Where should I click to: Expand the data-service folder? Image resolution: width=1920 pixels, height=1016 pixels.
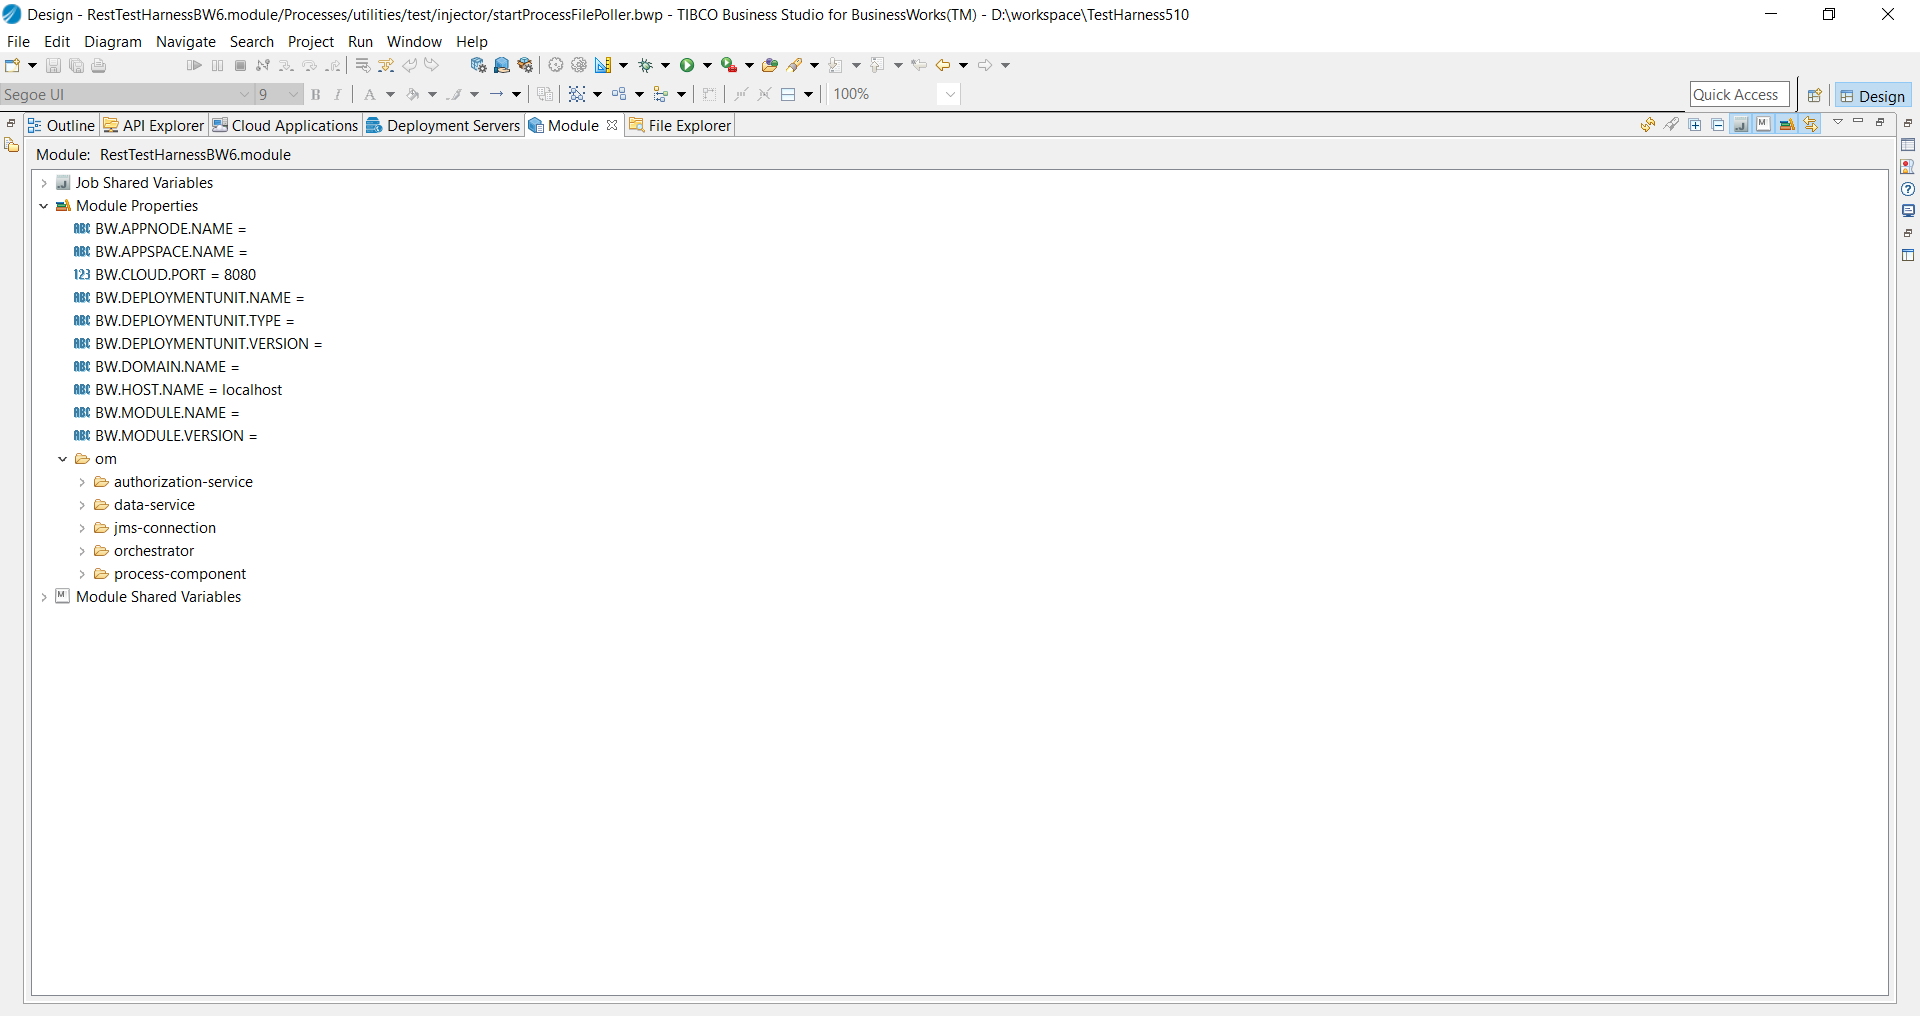click(82, 506)
